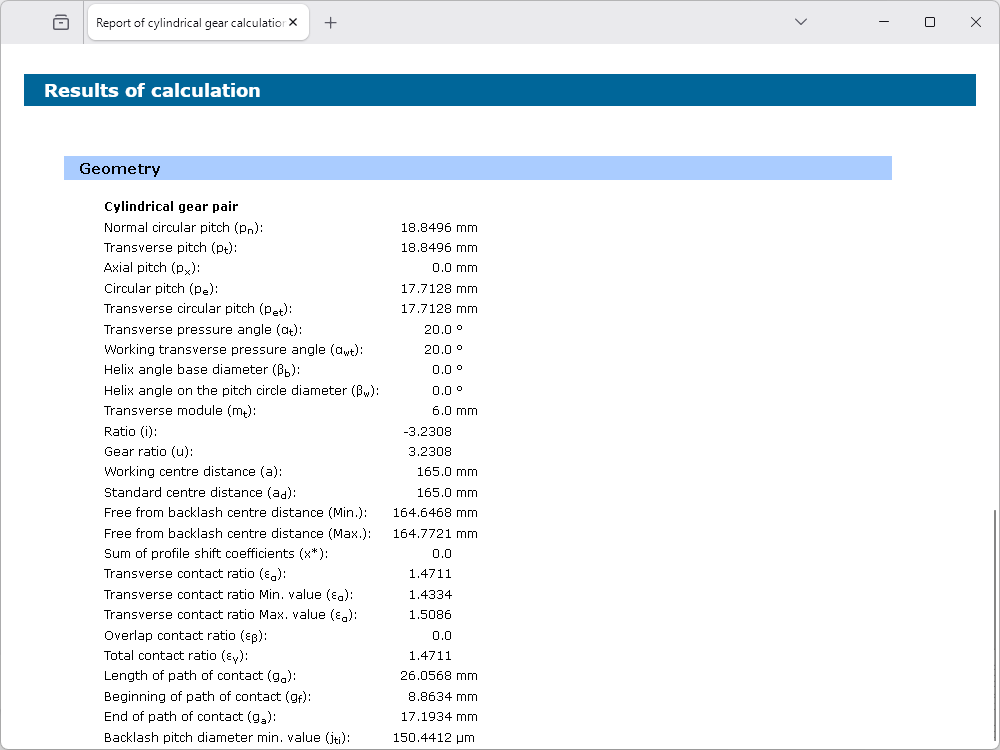Click the Total contact ratio value 1.4711

(430, 656)
